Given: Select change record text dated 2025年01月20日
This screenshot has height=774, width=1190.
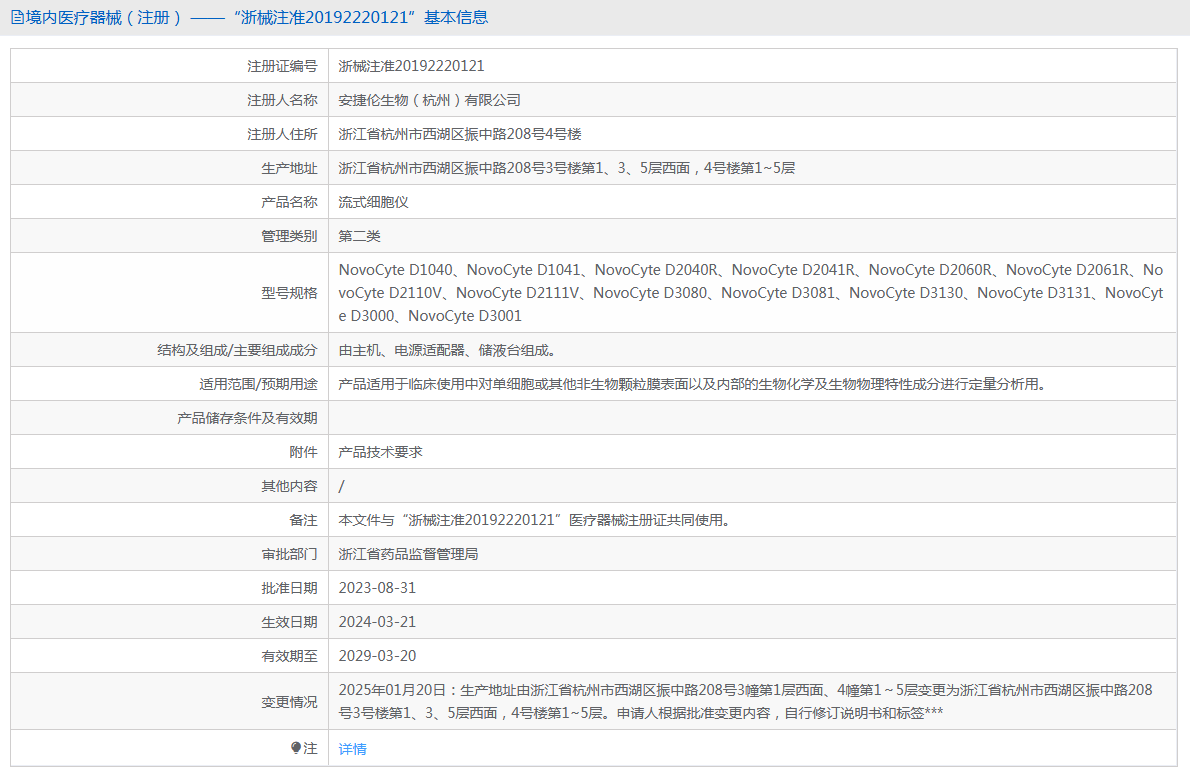Looking at the screenshot, I should tap(745, 701).
